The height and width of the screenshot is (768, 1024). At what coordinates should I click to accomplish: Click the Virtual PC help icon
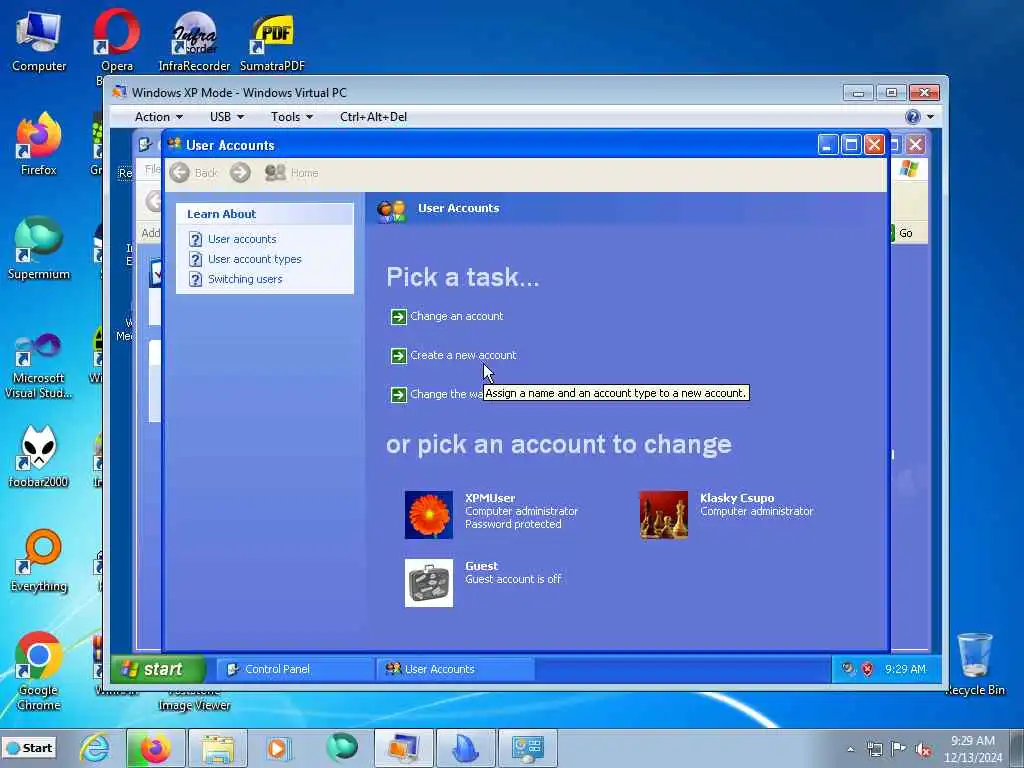pos(913,117)
